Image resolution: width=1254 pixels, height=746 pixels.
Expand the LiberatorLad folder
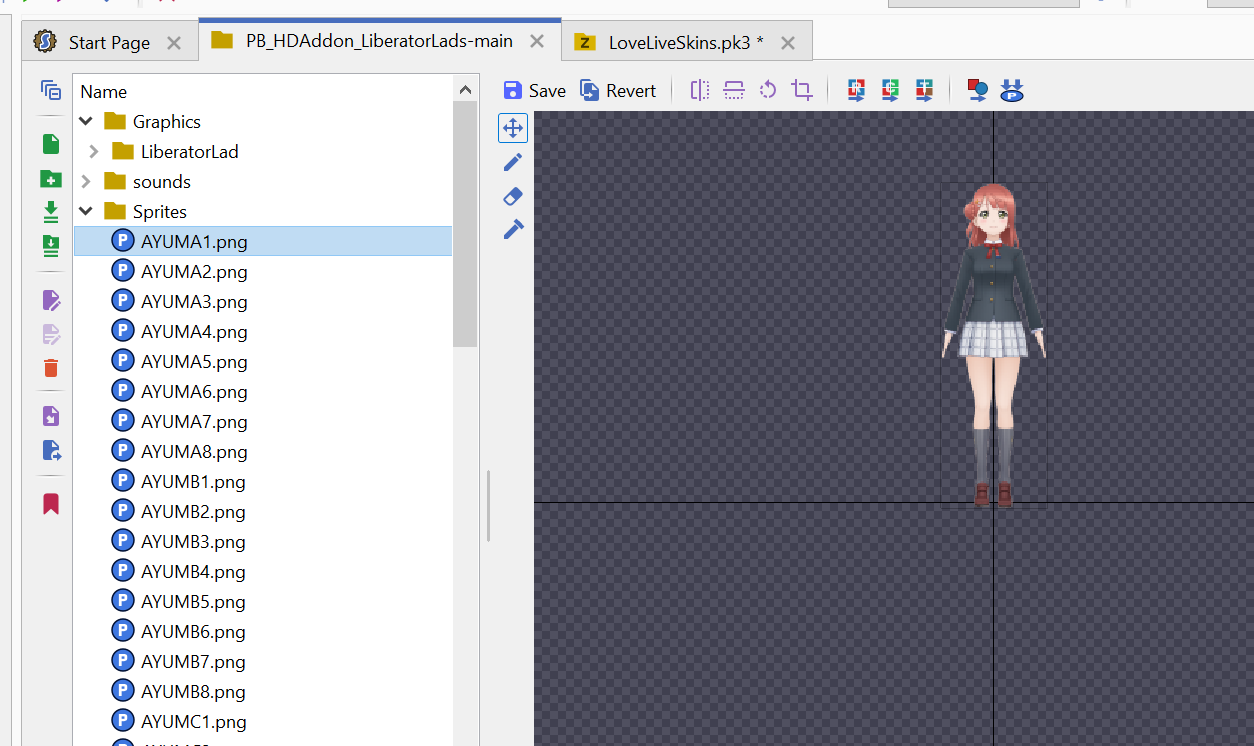click(94, 152)
